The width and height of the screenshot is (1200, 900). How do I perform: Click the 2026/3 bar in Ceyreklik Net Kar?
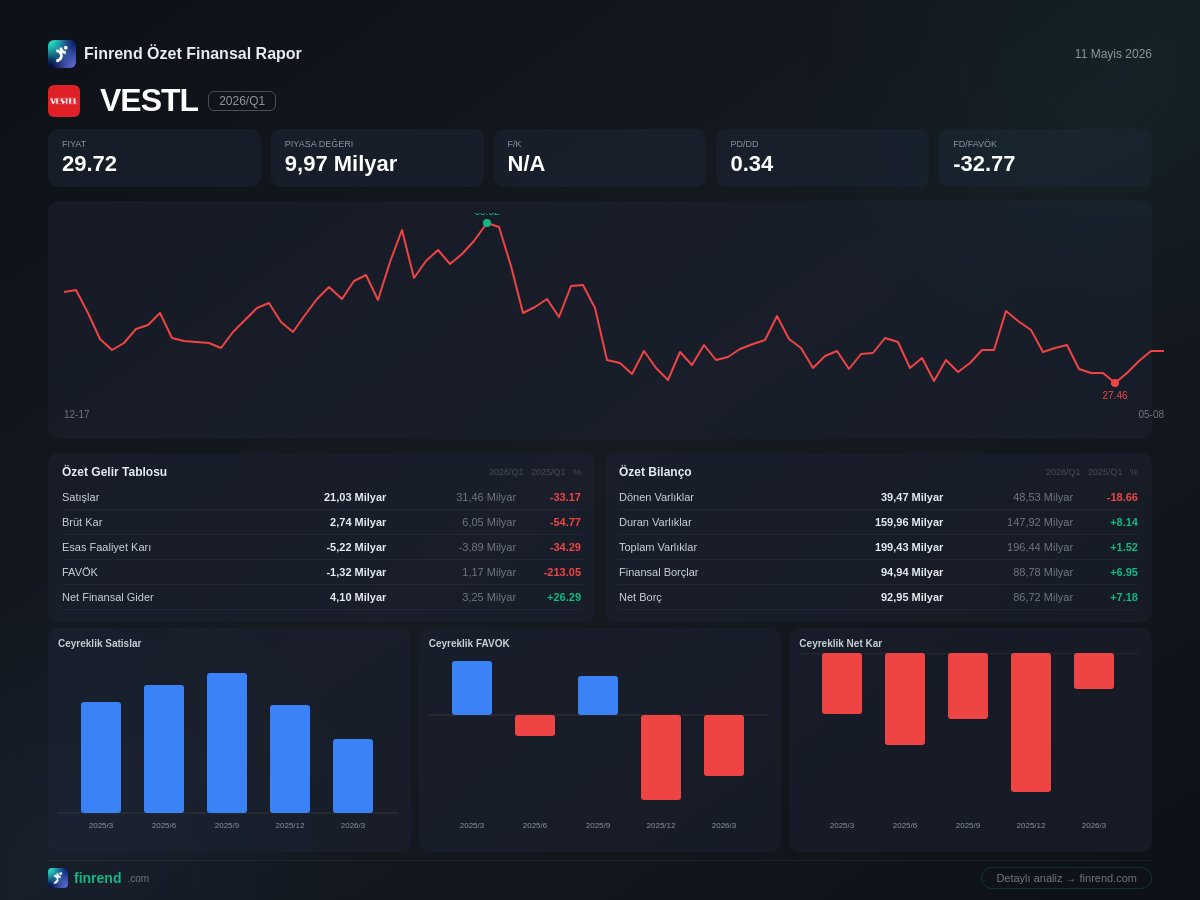pos(1094,671)
